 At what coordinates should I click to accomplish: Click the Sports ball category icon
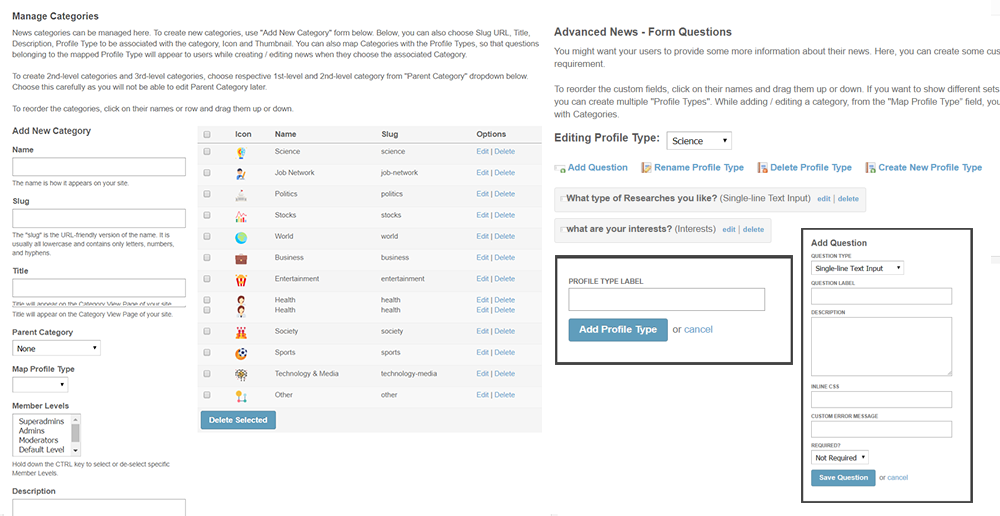click(241, 353)
